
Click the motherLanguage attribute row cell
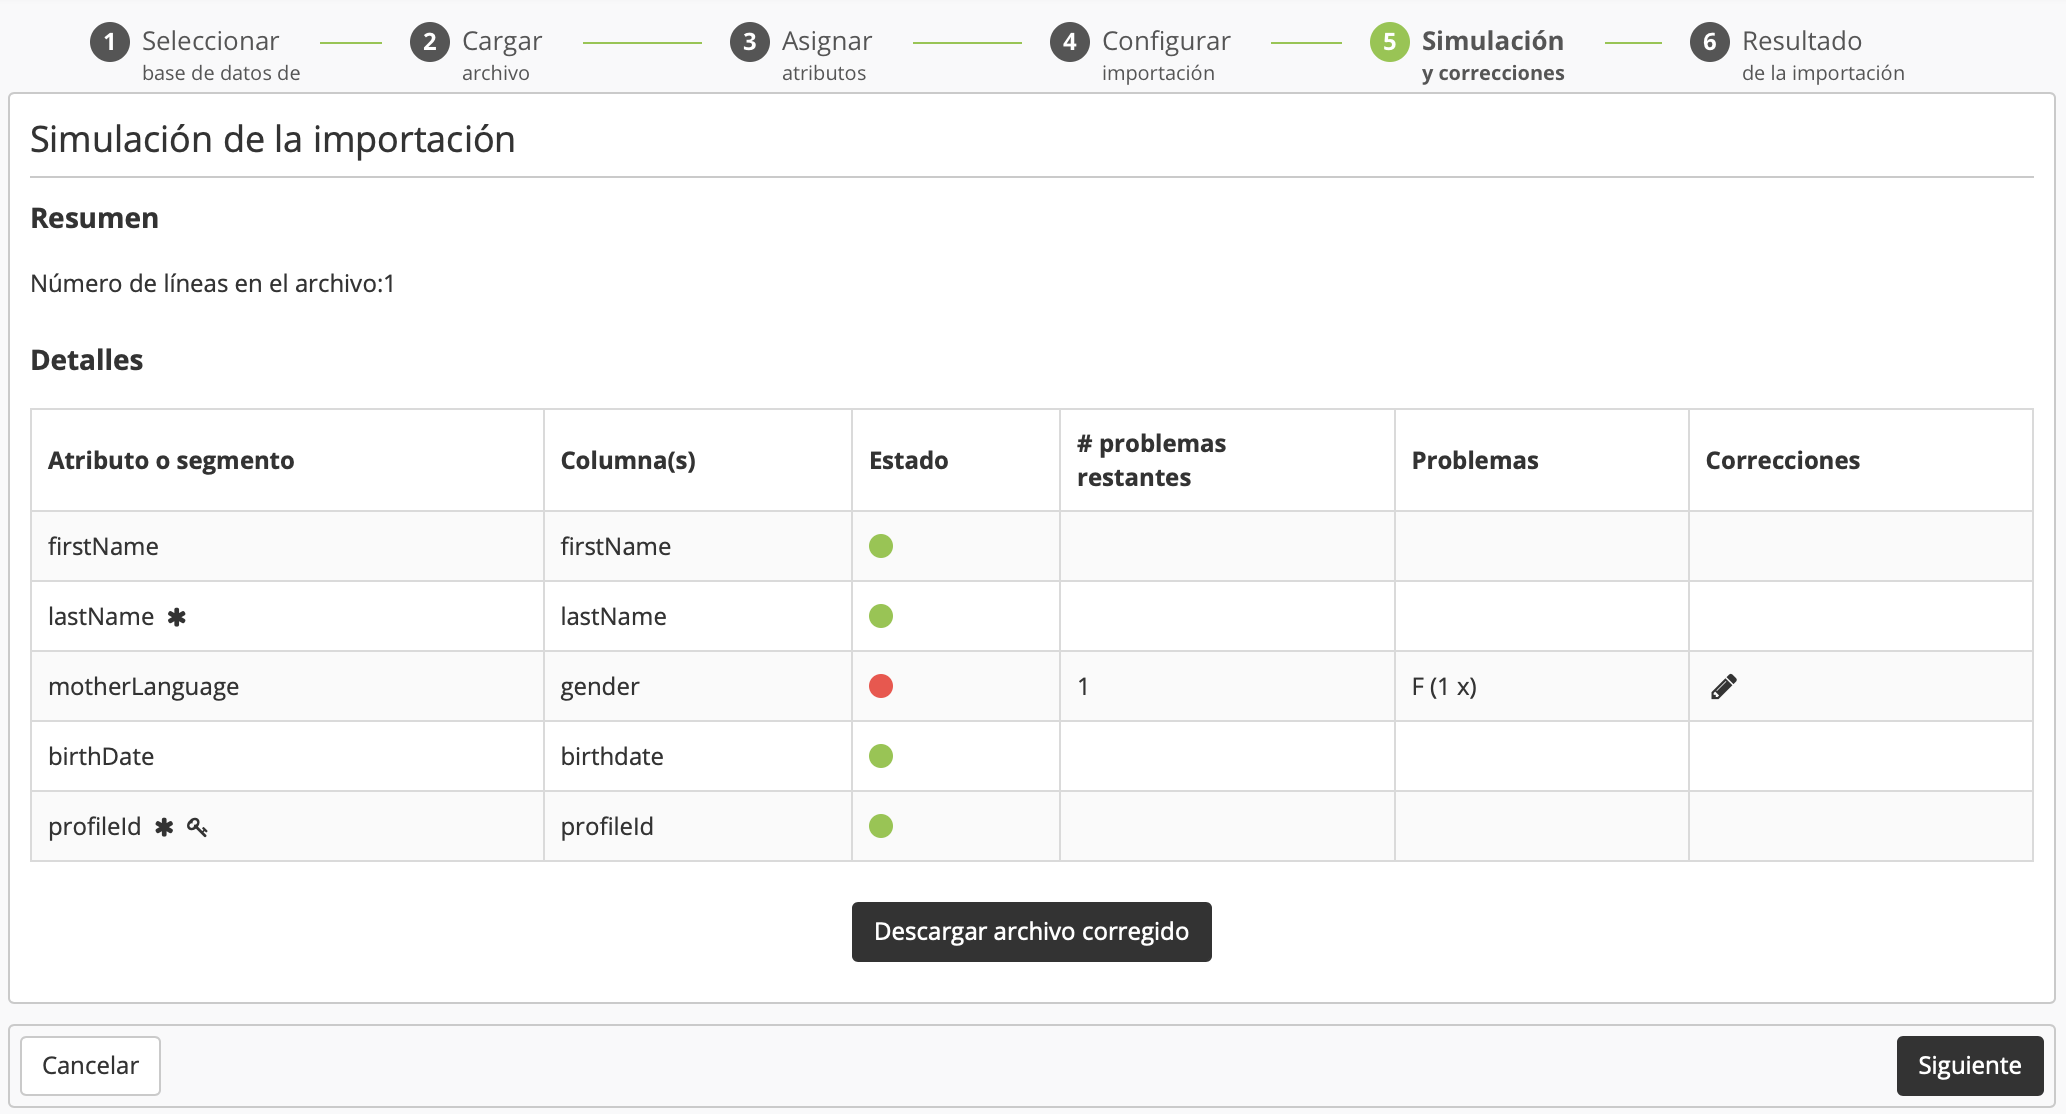click(x=144, y=687)
